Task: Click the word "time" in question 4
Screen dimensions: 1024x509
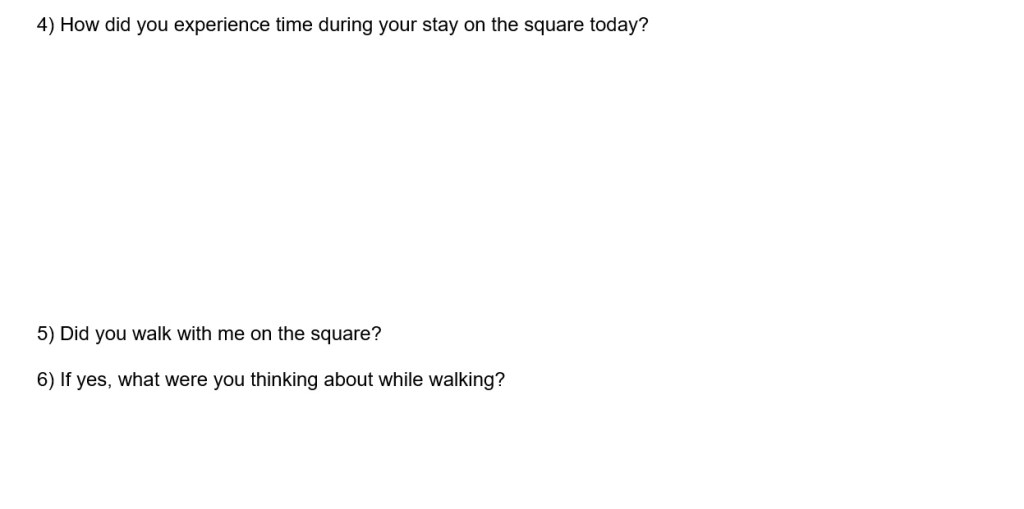Action: (x=294, y=25)
